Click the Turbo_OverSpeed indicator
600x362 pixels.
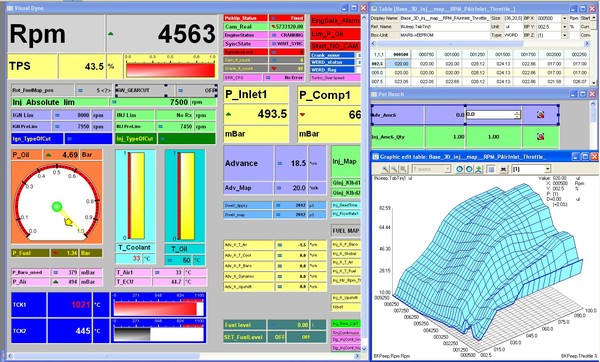[335, 78]
